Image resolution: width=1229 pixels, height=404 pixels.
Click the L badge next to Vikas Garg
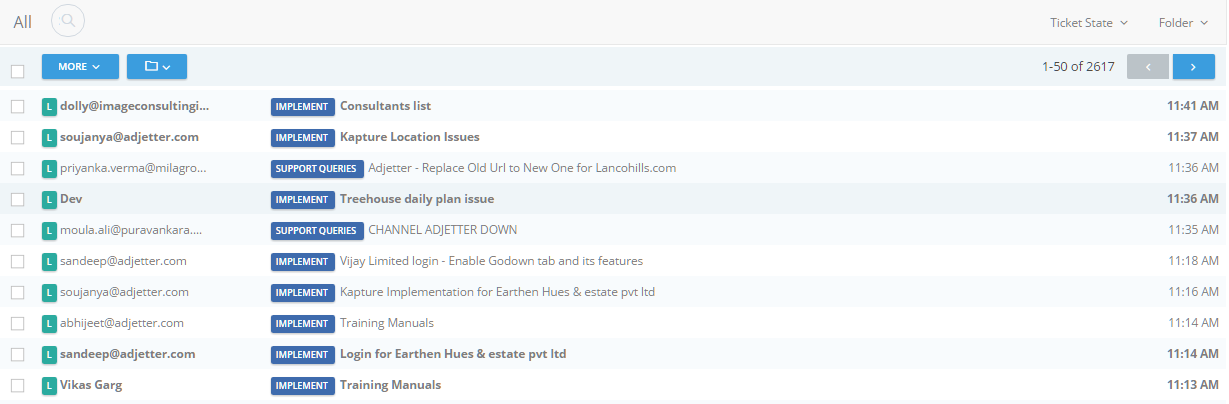coord(49,385)
